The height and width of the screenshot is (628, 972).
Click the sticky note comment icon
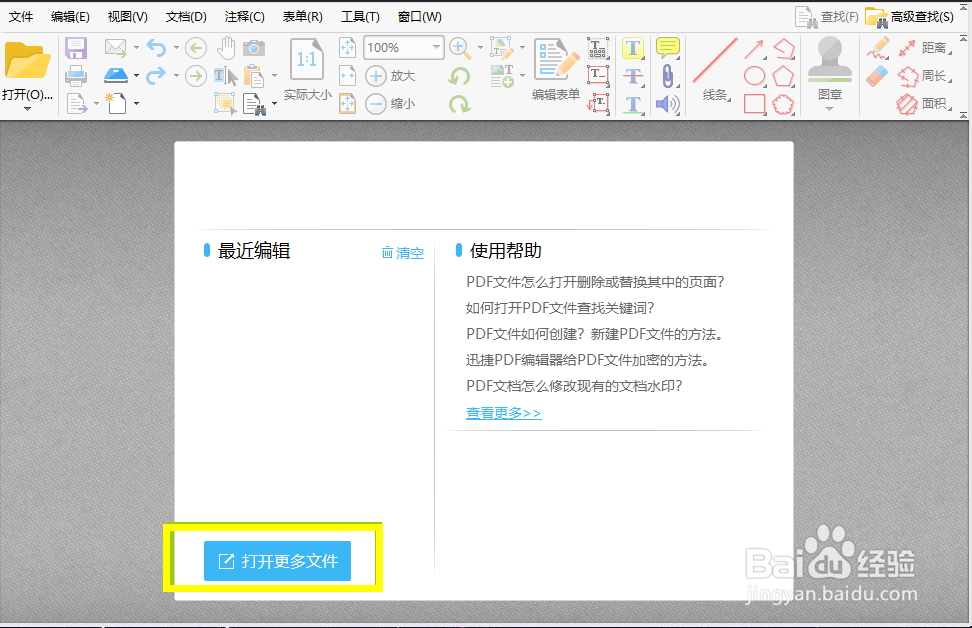[666, 47]
